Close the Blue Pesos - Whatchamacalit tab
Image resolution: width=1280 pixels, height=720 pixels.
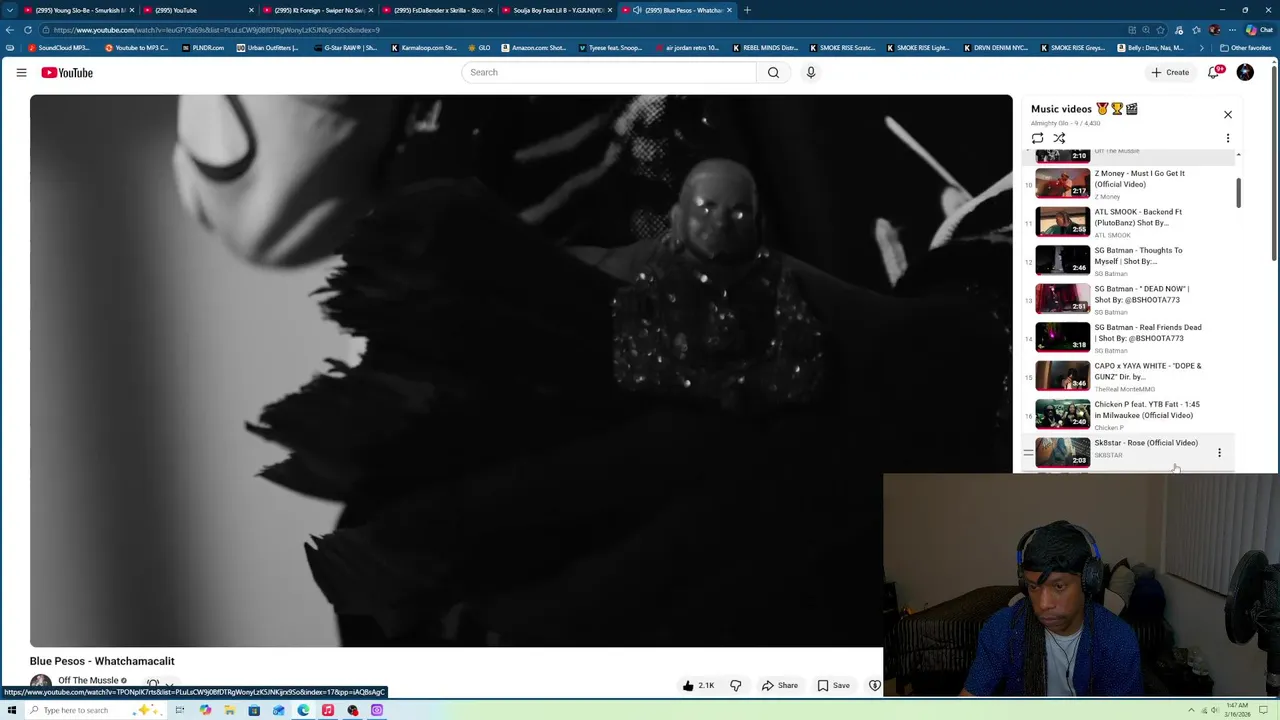729,10
